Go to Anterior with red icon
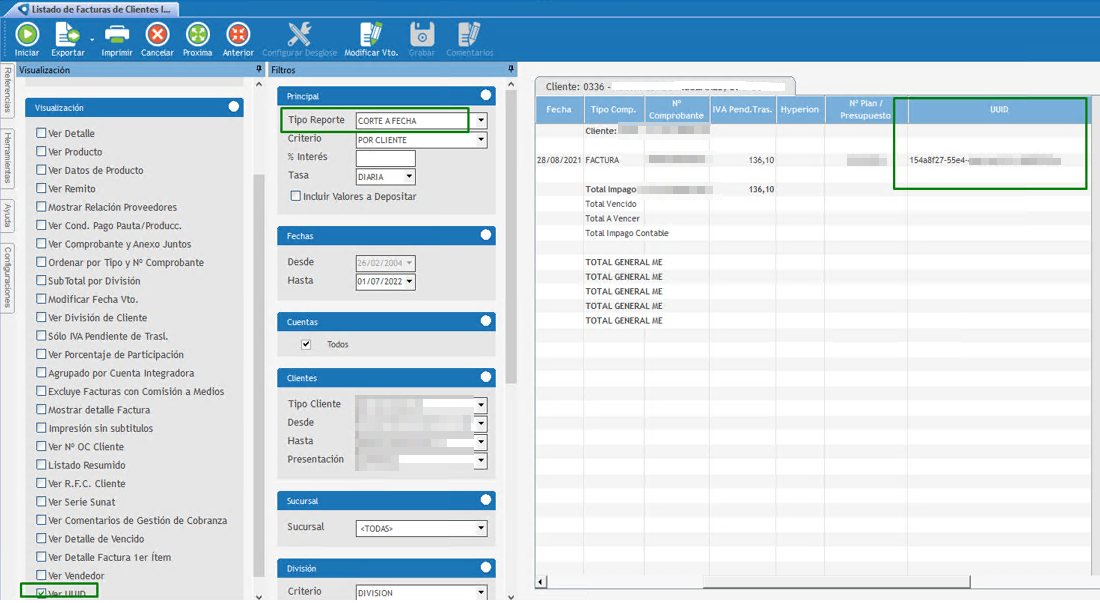Screen dimensions: 1100x603 coord(239,34)
